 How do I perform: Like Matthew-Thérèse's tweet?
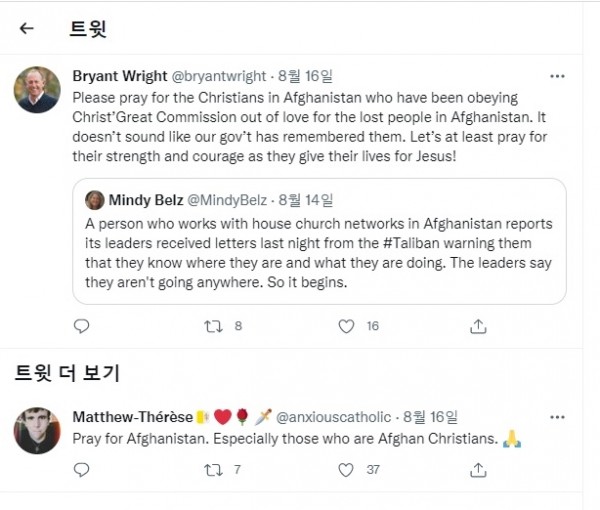point(346,469)
